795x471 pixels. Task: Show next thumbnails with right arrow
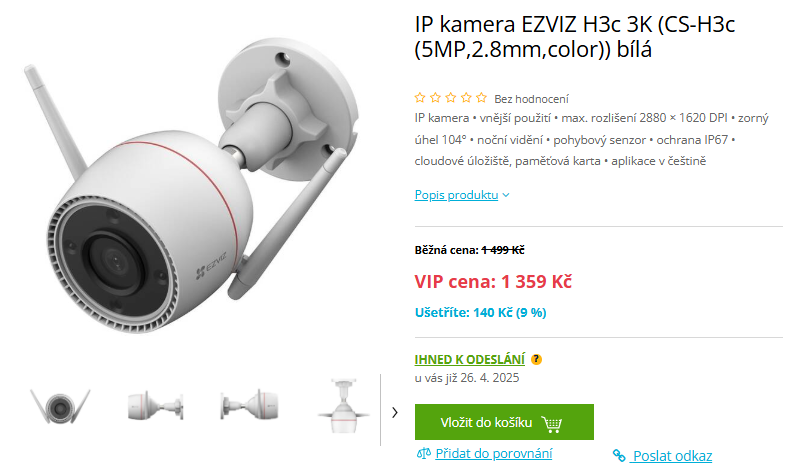(394, 412)
